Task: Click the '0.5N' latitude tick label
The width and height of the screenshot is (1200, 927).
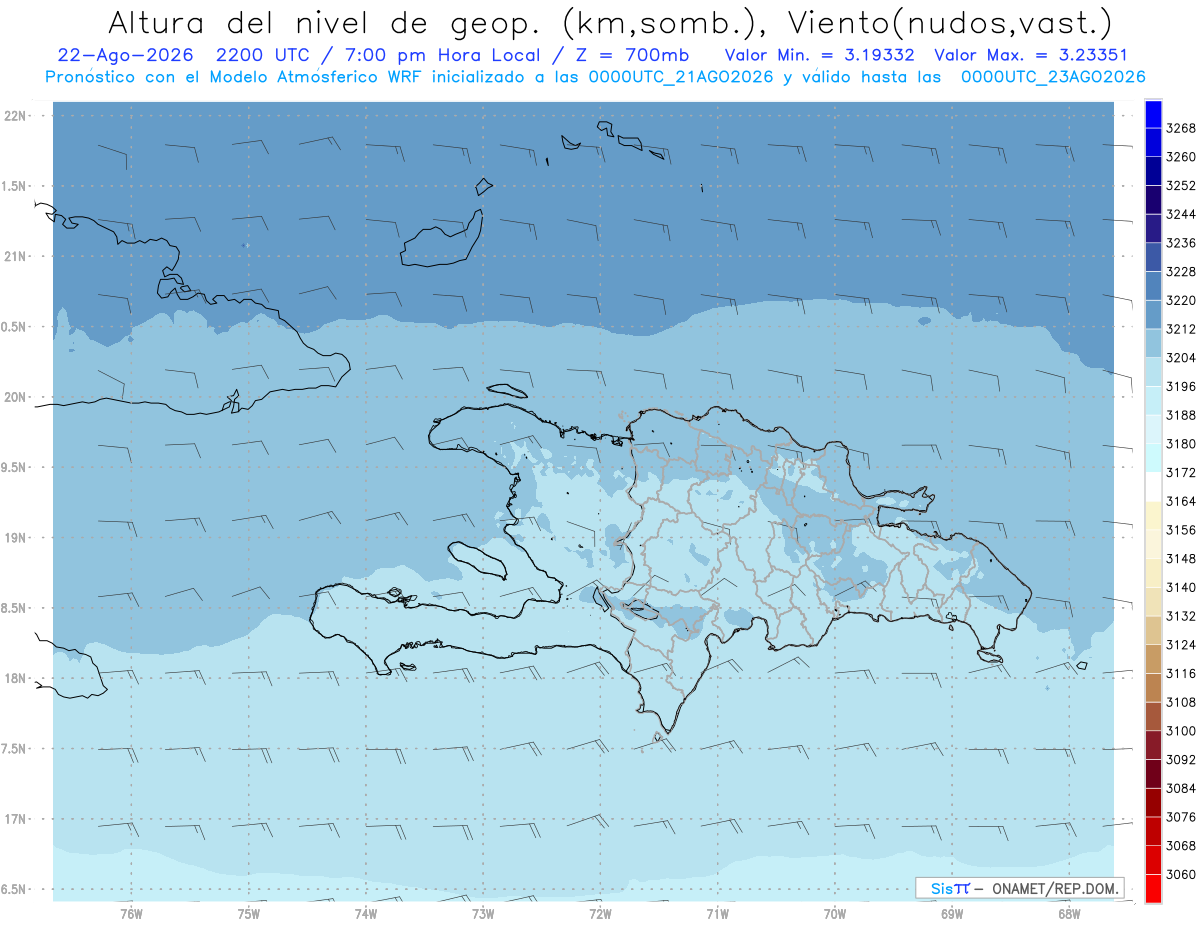Action: coord(15,327)
